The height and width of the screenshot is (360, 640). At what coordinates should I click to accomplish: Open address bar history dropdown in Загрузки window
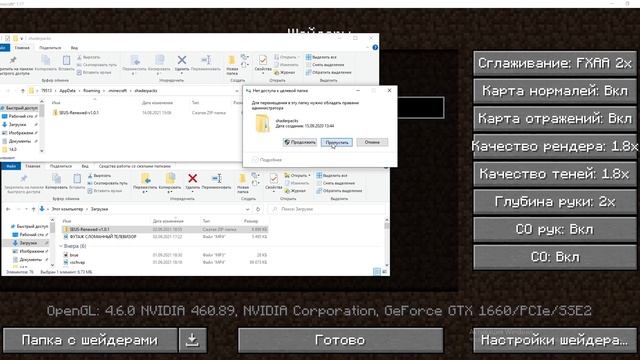[247, 209]
